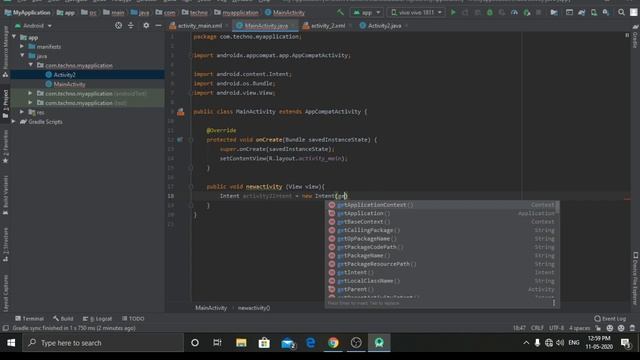This screenshot has height=360, width=640.
Task: Click MainActivity in the code breadcrumb
Action: point(211,308)
